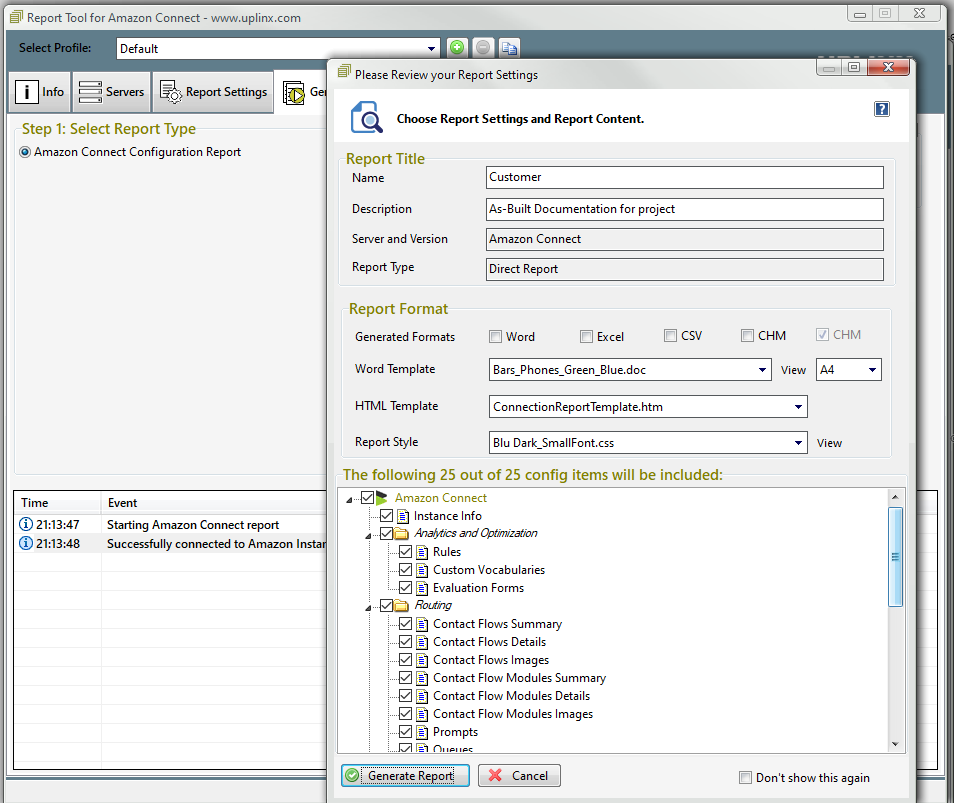954x803 pixels.
Task: Click the Time column header
Action: 58,502
